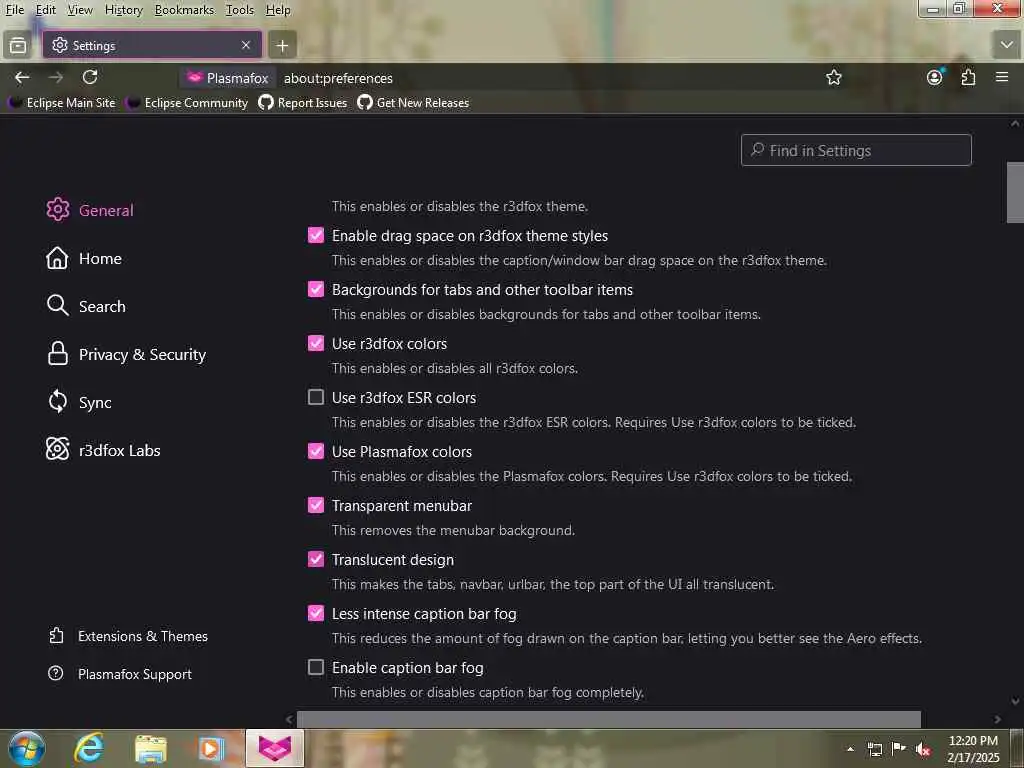Go back with the back arrow
The width and height of the screenshot is (1024, 768).
tap(22, 77)
